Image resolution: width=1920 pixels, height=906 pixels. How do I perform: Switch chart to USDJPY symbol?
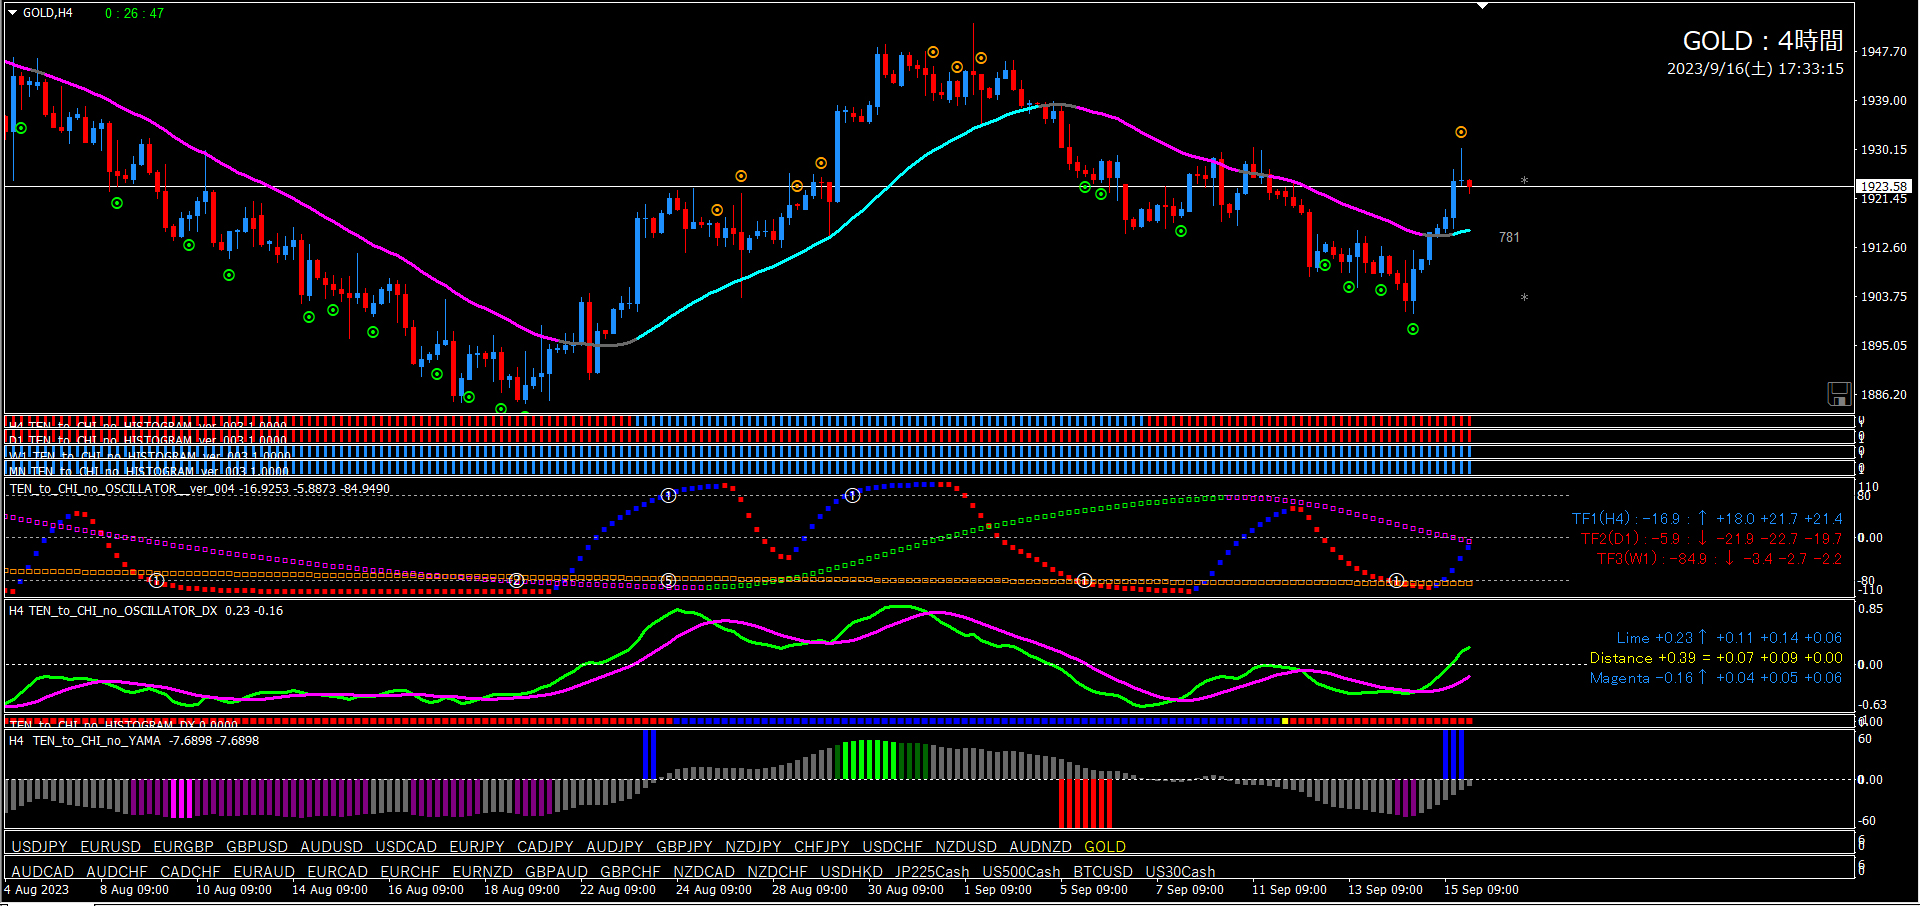(39, 847)
